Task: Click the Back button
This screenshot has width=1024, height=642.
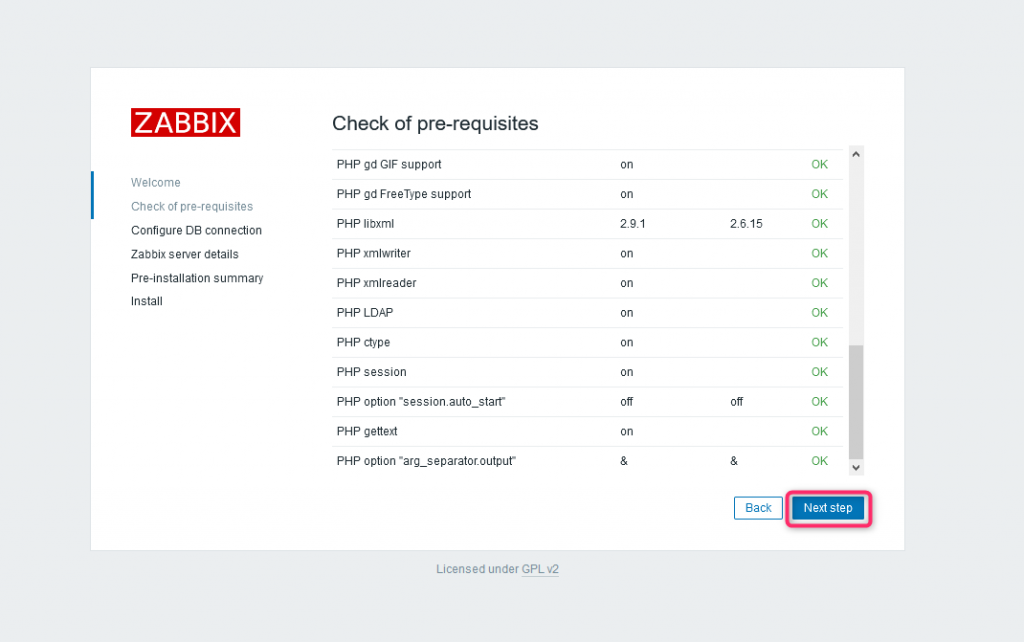Action: [758, 508]
